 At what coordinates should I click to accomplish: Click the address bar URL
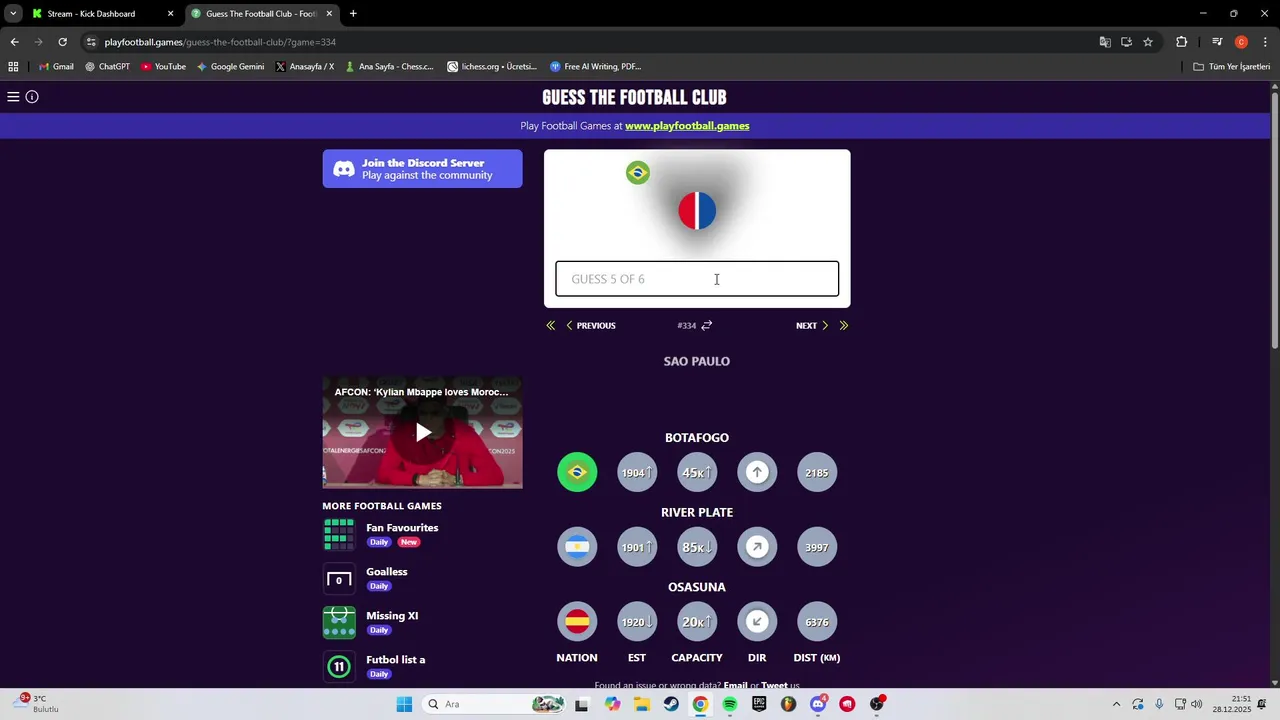click(x=220, y=42)
